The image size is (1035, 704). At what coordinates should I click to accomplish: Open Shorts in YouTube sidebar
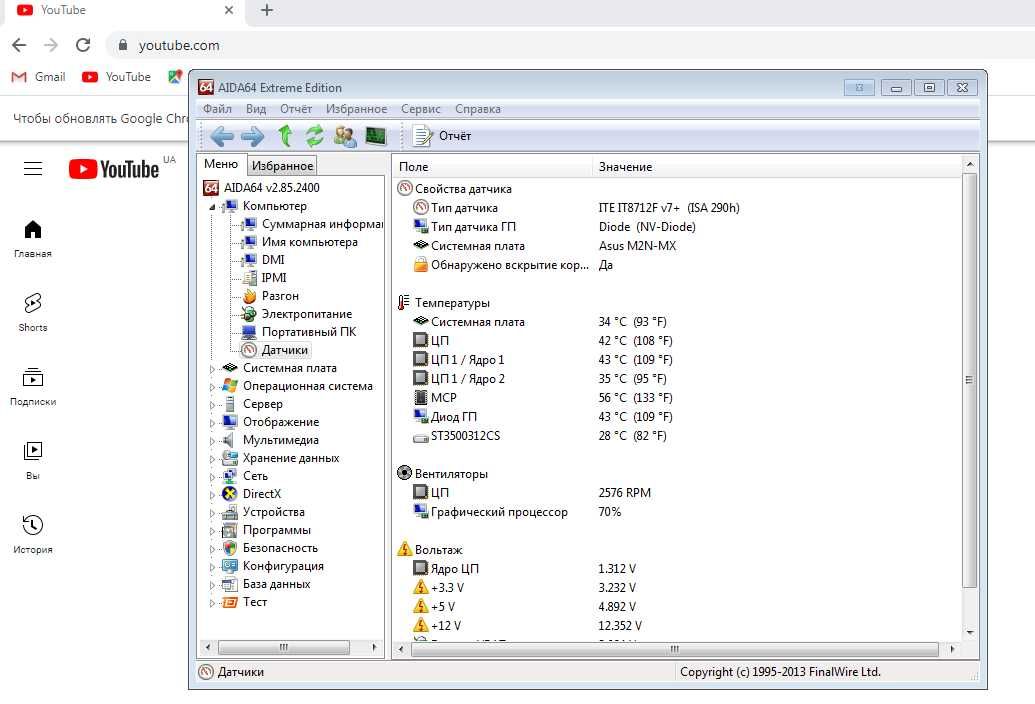32,313
